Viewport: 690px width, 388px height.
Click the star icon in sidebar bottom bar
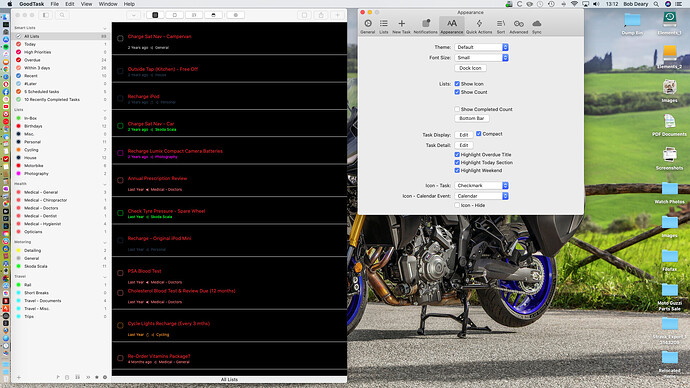coord(97,377)
